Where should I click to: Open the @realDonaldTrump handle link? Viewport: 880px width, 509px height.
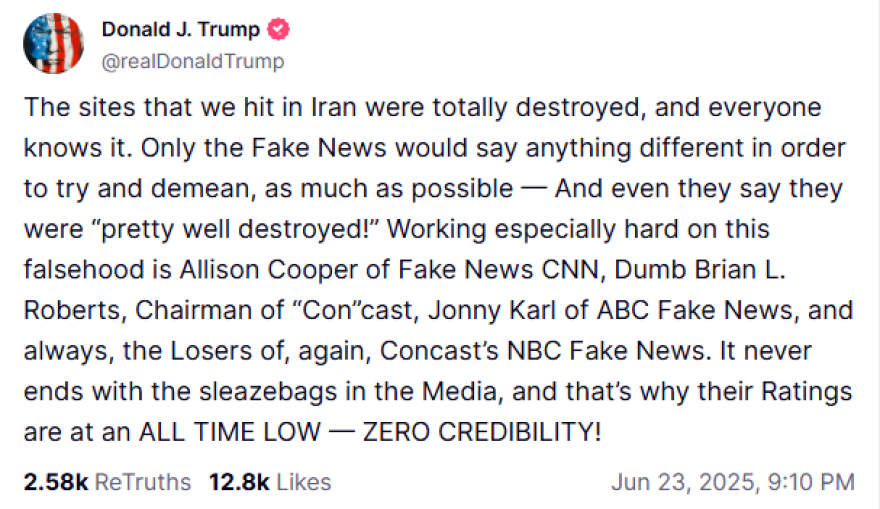coord(192,61)
